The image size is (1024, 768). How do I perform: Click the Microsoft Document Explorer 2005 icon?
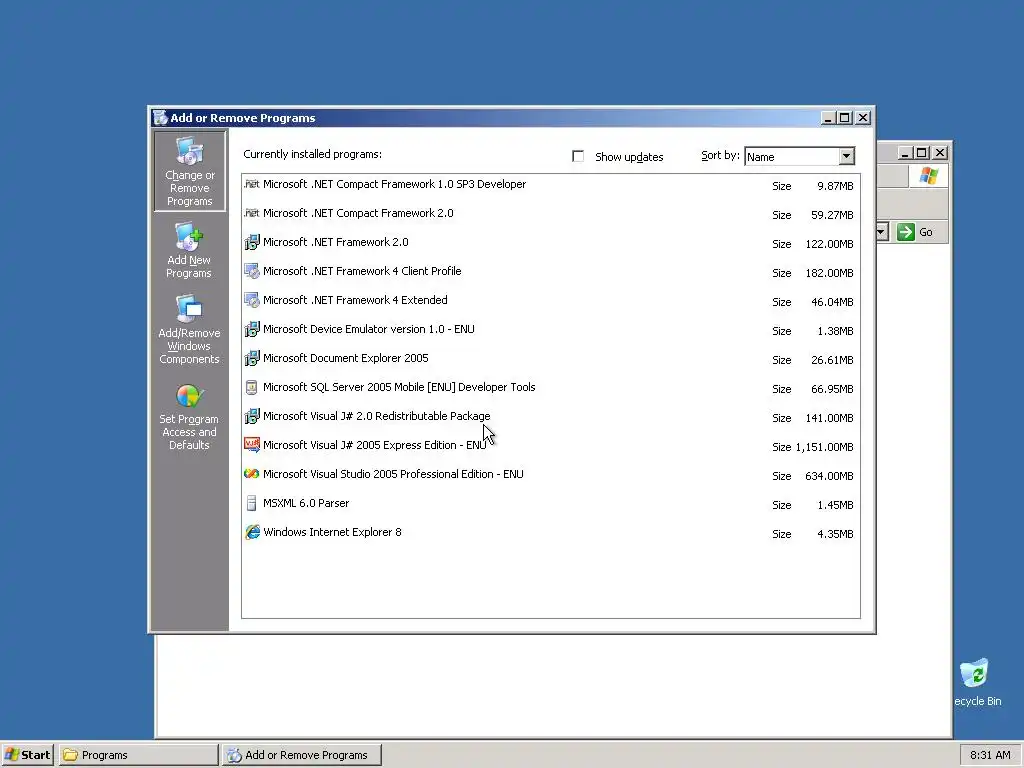tap(251, 358)
